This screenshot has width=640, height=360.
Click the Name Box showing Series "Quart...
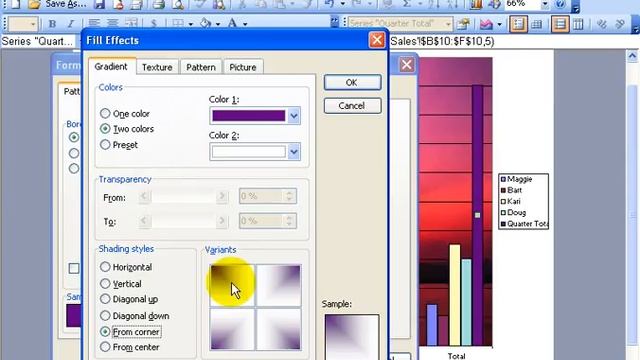coord(38,42)
